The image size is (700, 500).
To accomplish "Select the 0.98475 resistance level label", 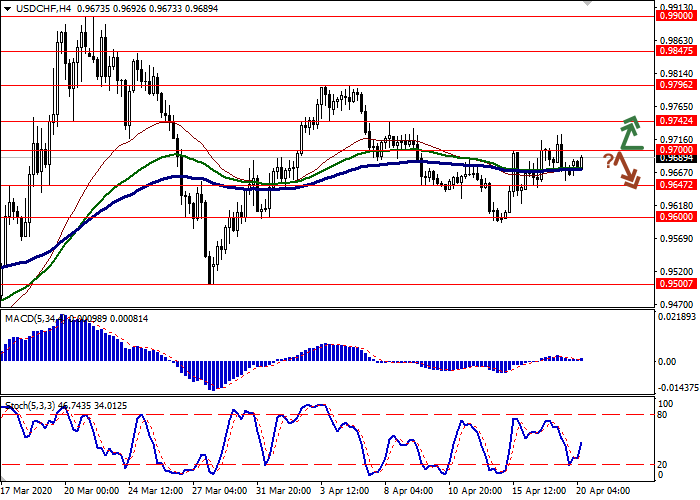I will tap(670, 50).
